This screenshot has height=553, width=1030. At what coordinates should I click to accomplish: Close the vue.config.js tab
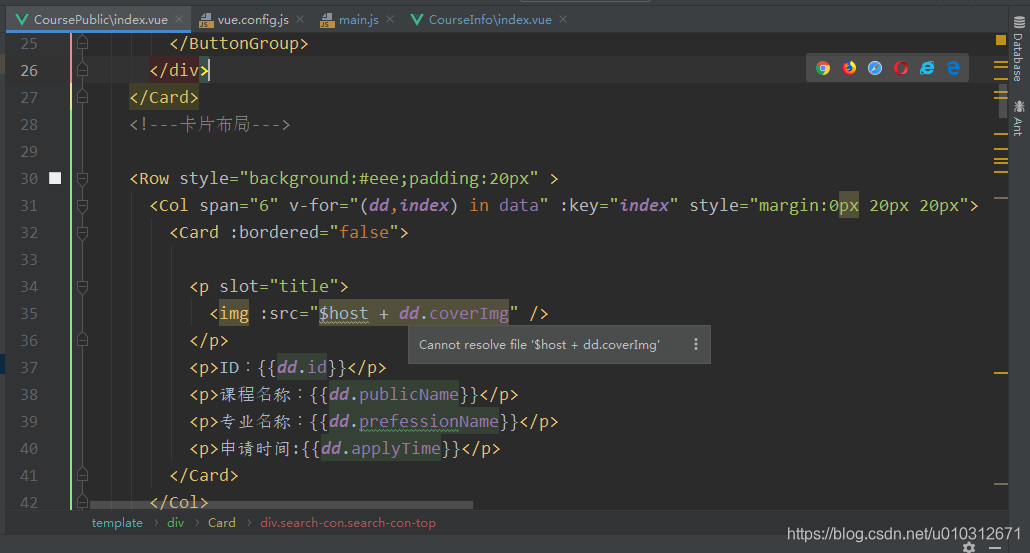(x=300, y=20)
